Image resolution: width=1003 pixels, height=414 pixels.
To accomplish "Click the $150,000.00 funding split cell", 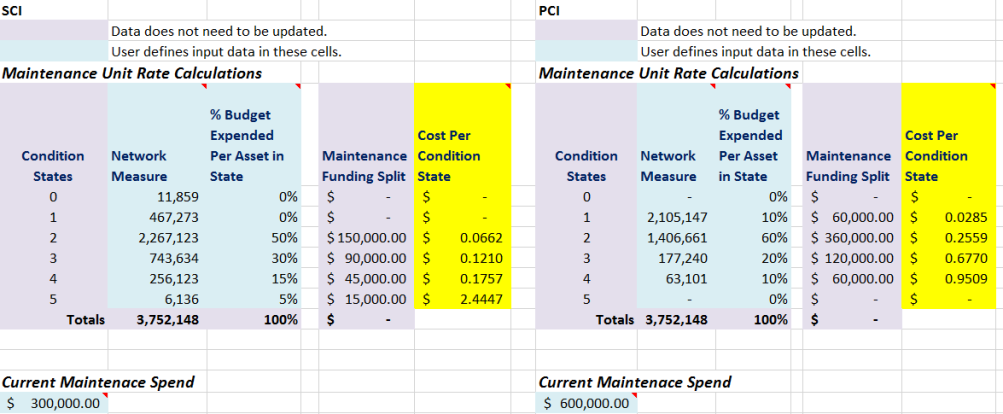I will 367,237.
